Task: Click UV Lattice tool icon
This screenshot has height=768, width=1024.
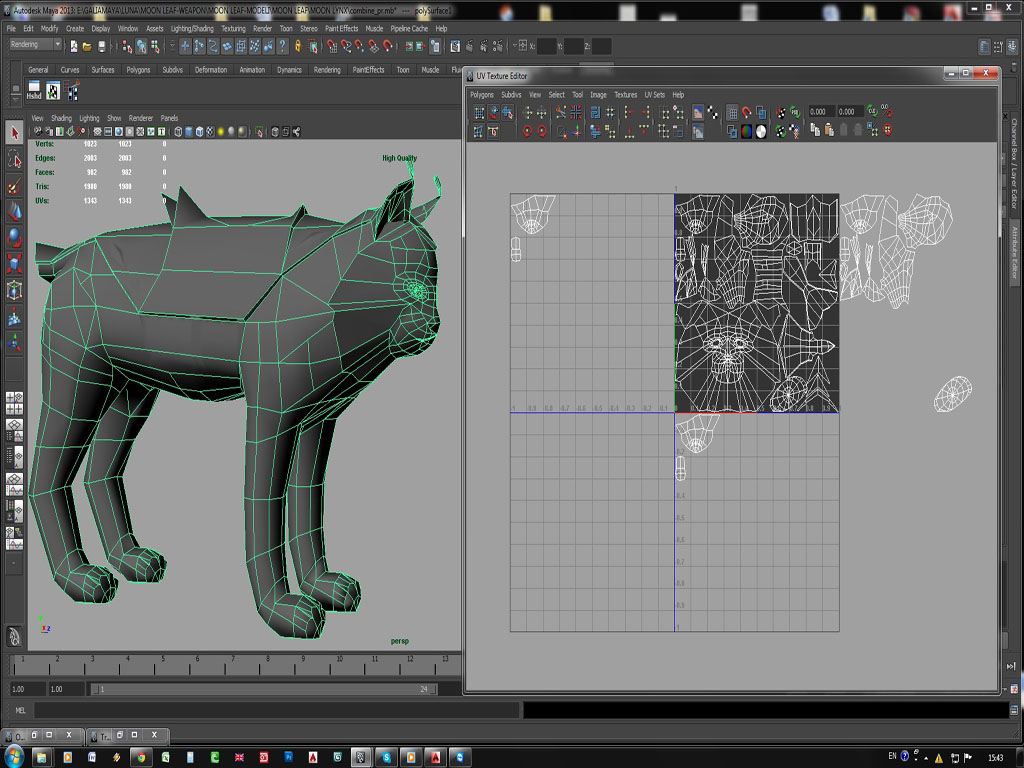Action: [x=479, y=112]
